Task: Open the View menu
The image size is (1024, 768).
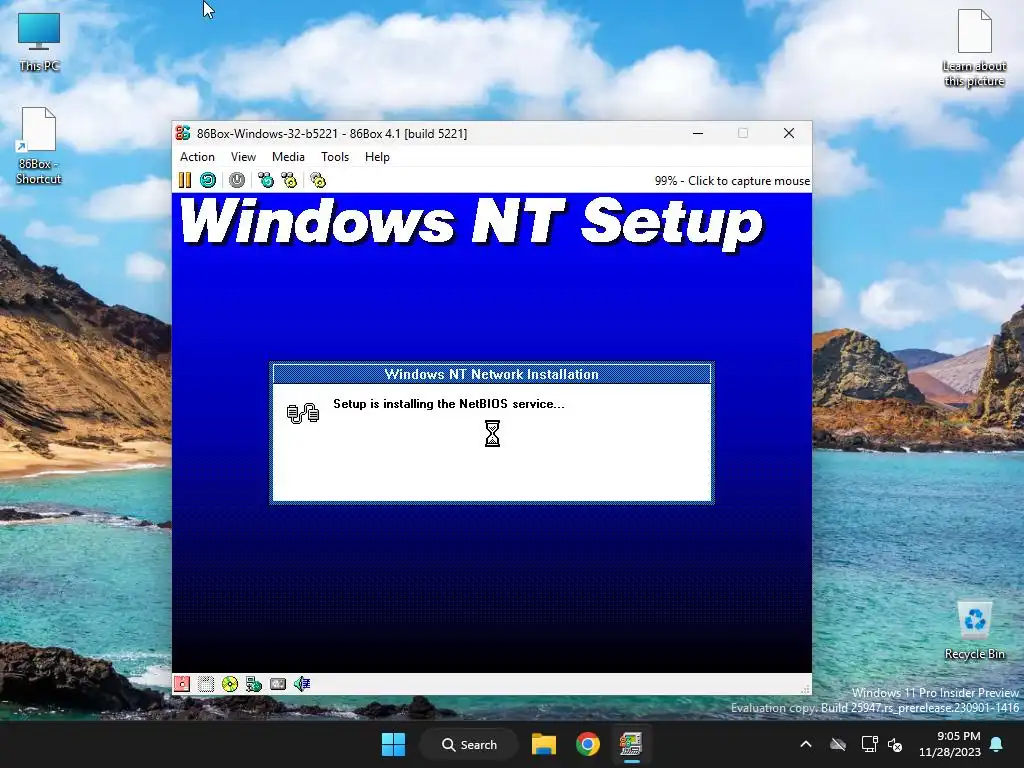Action: click(x=243, y=157)
